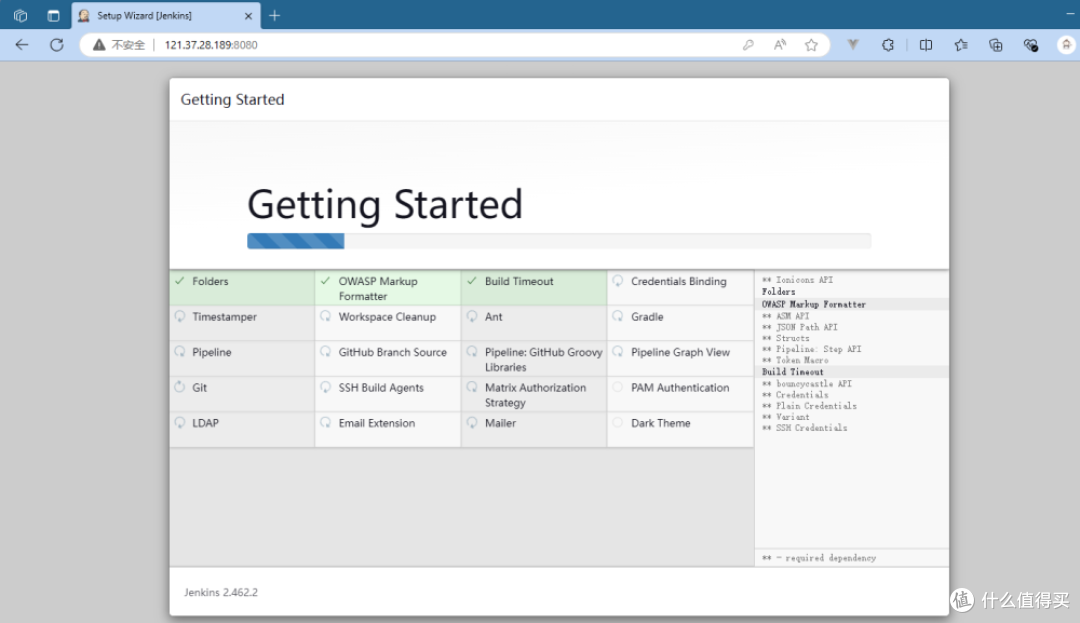The image size is (1080, 623).
Task: Click the Pipeline plugin cell
Action: pos(242,359)
